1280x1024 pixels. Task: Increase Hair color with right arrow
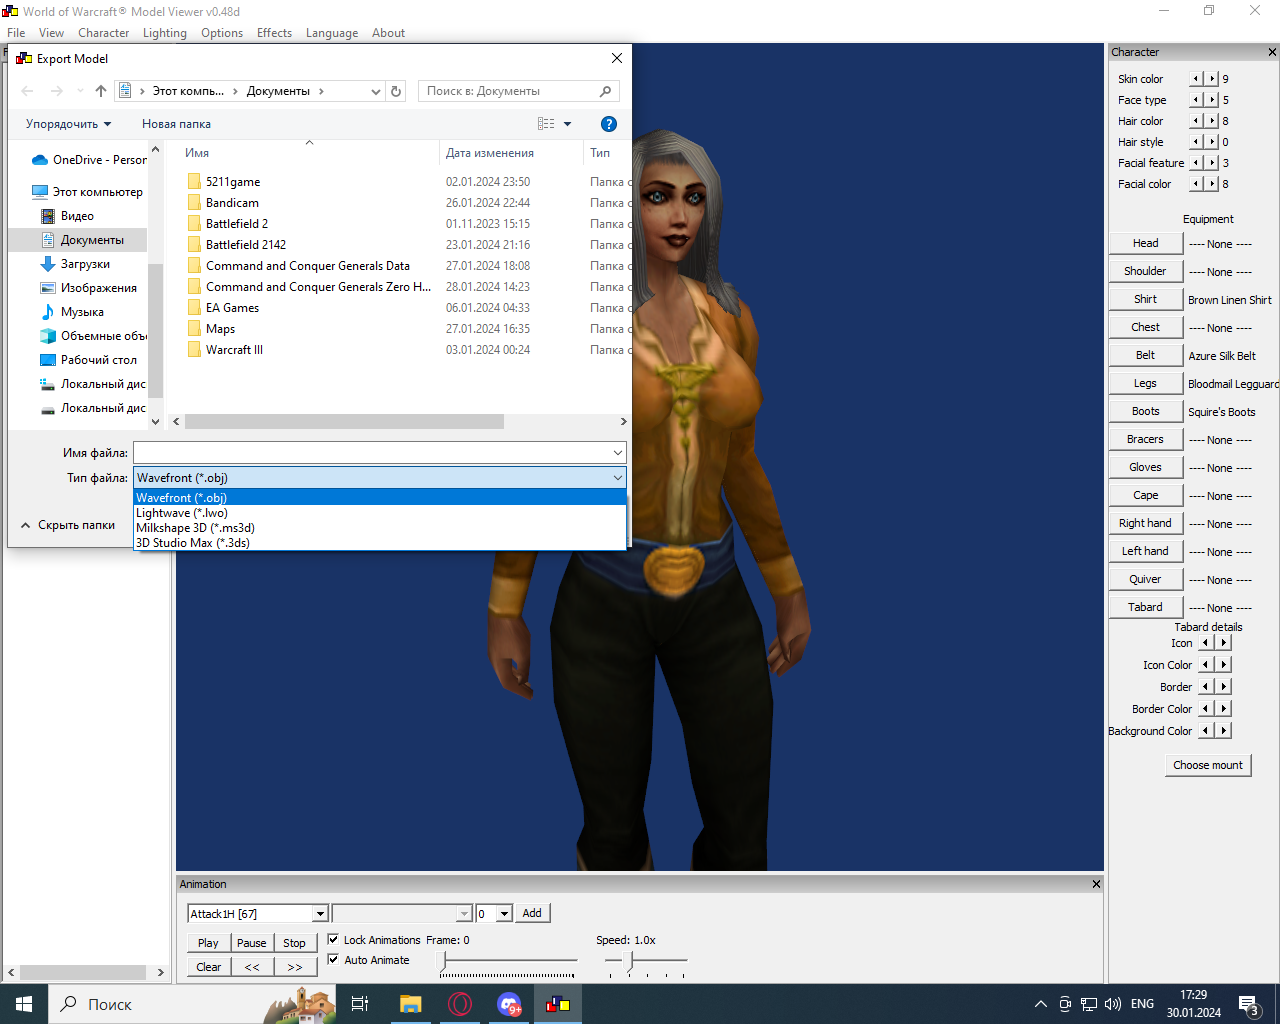click(x=1212, y=120)
